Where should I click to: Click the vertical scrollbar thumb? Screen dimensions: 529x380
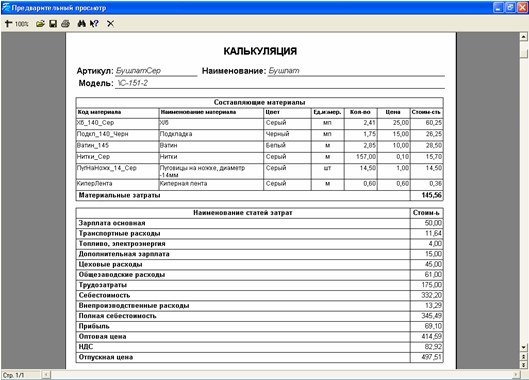523,54
